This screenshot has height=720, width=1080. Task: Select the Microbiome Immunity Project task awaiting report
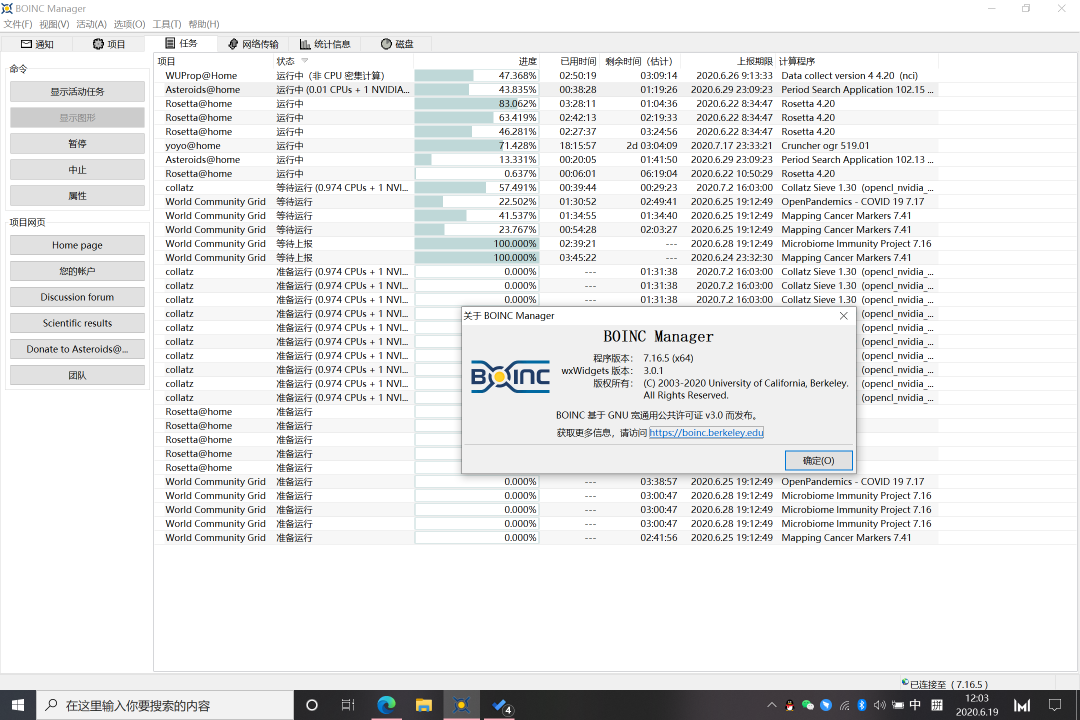(x=546, y=244)
